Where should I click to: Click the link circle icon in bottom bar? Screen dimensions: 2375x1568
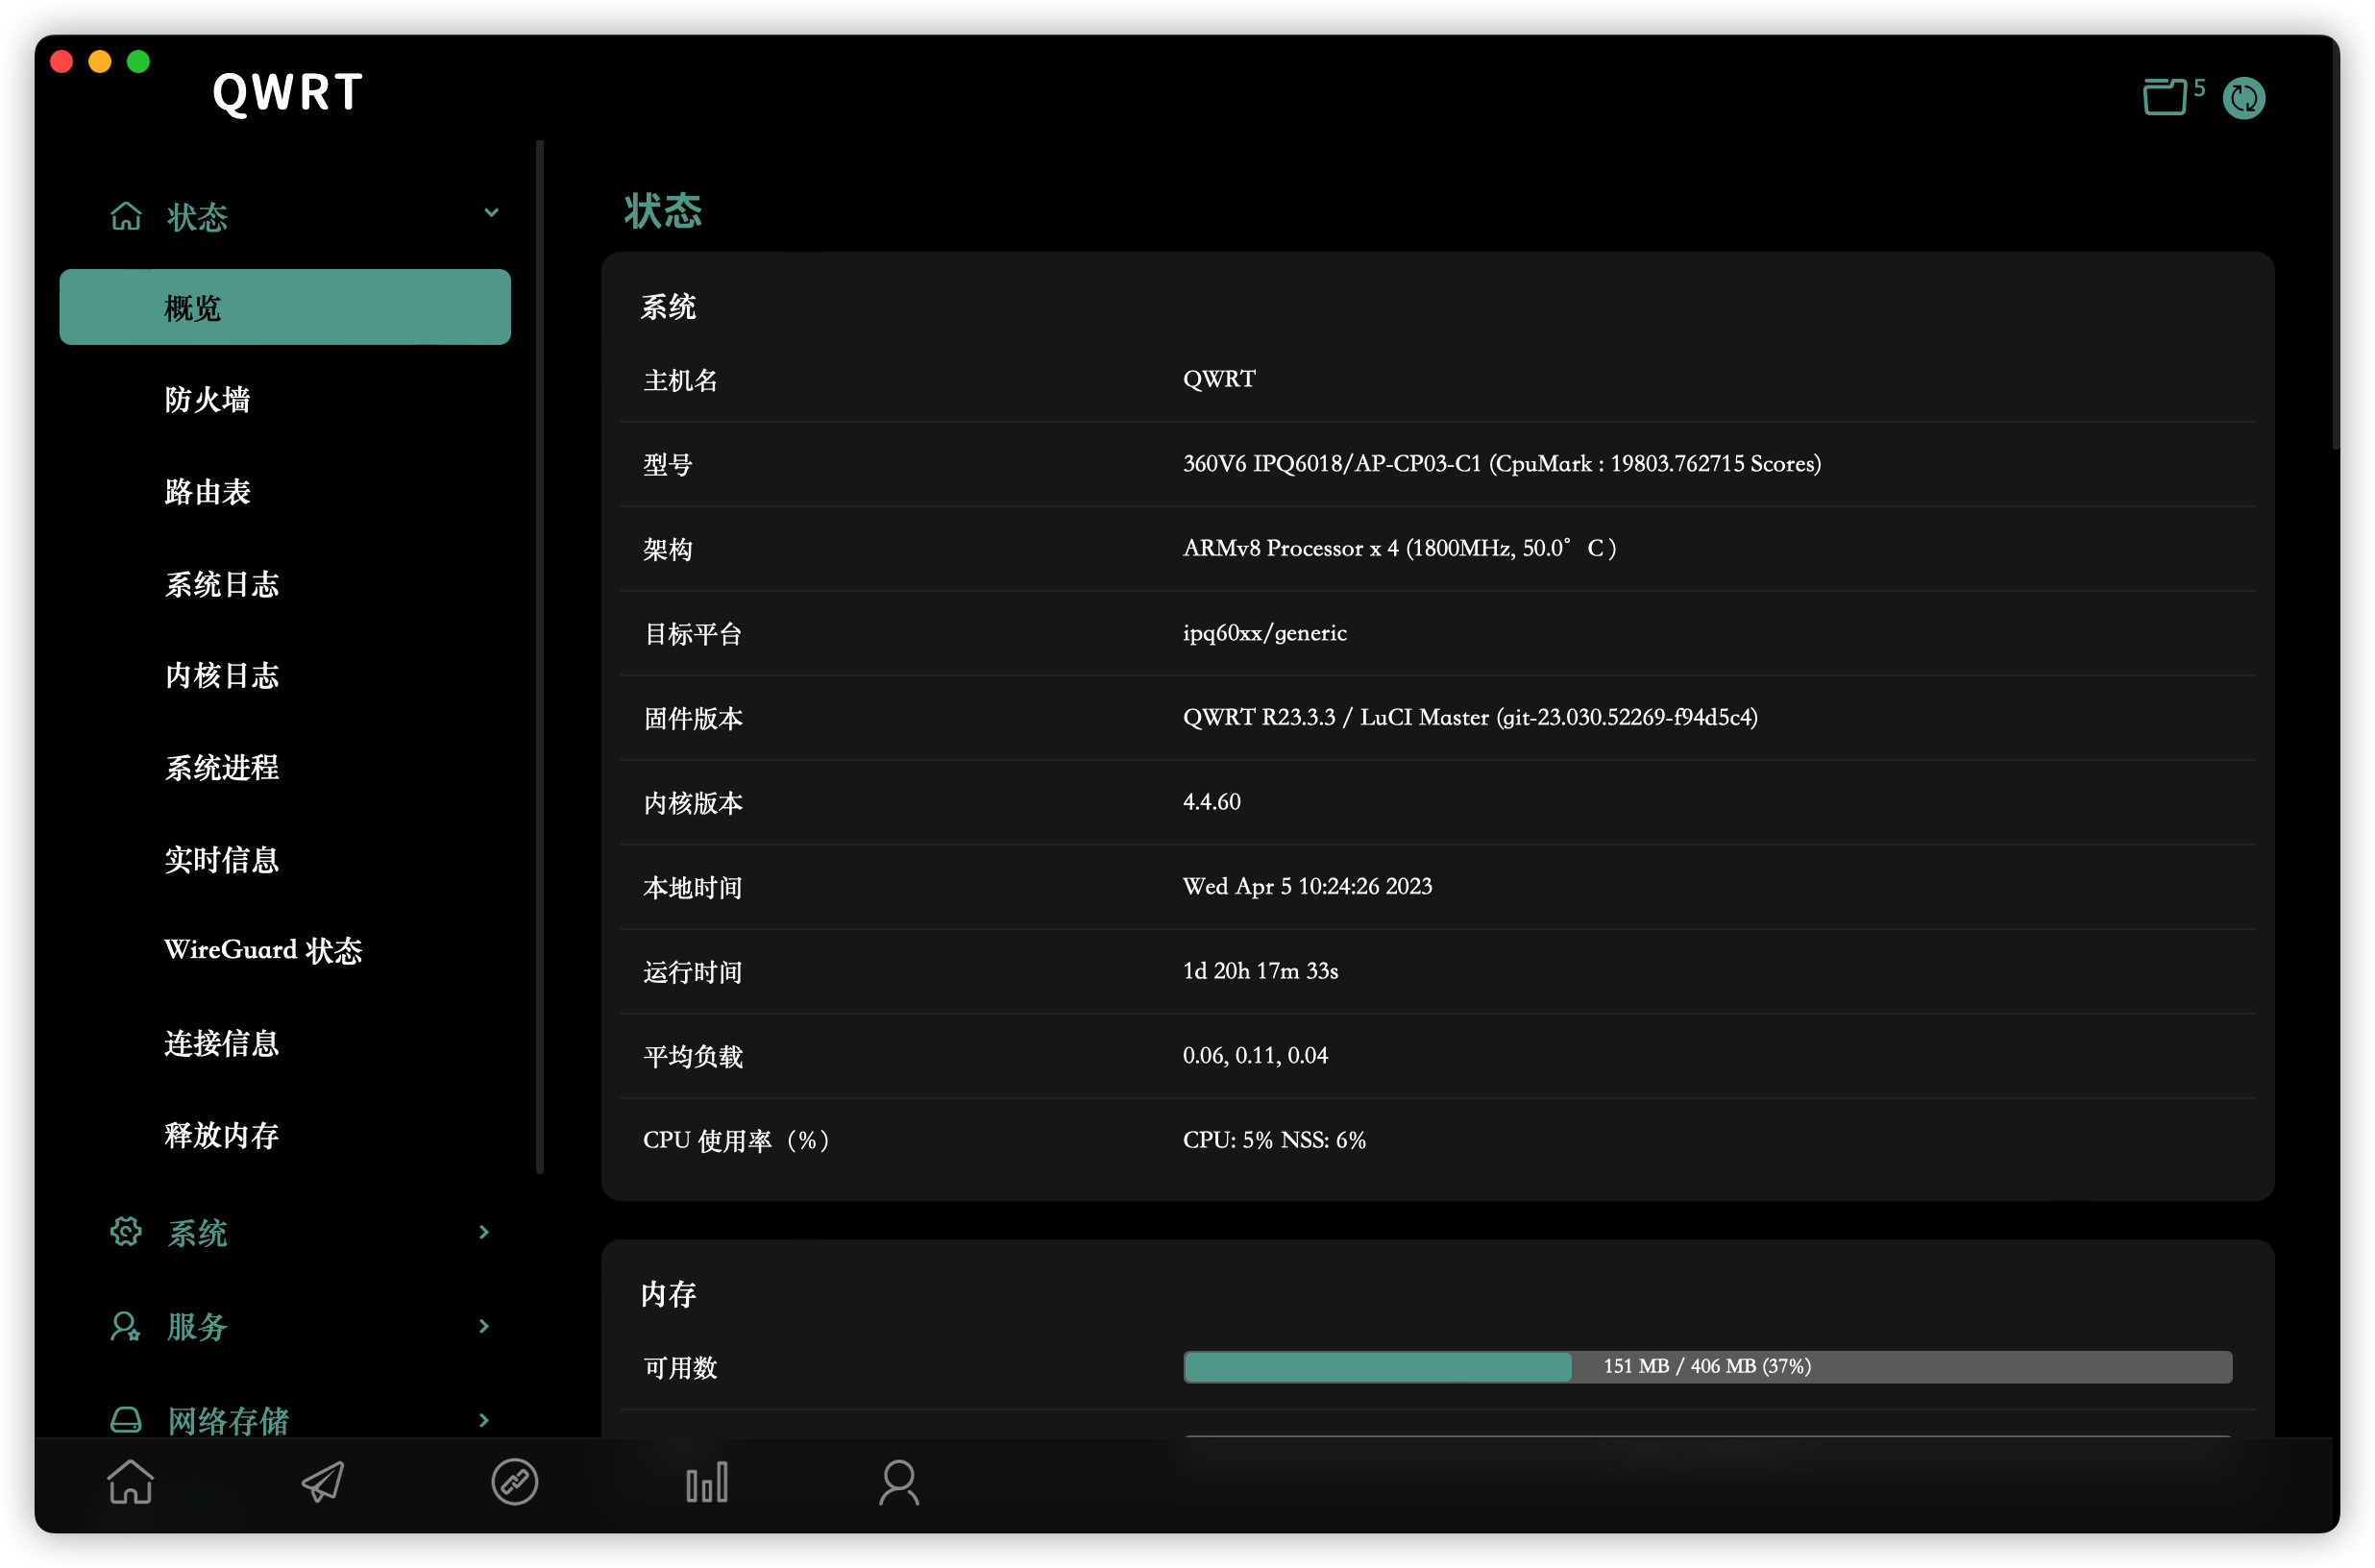514,1481
